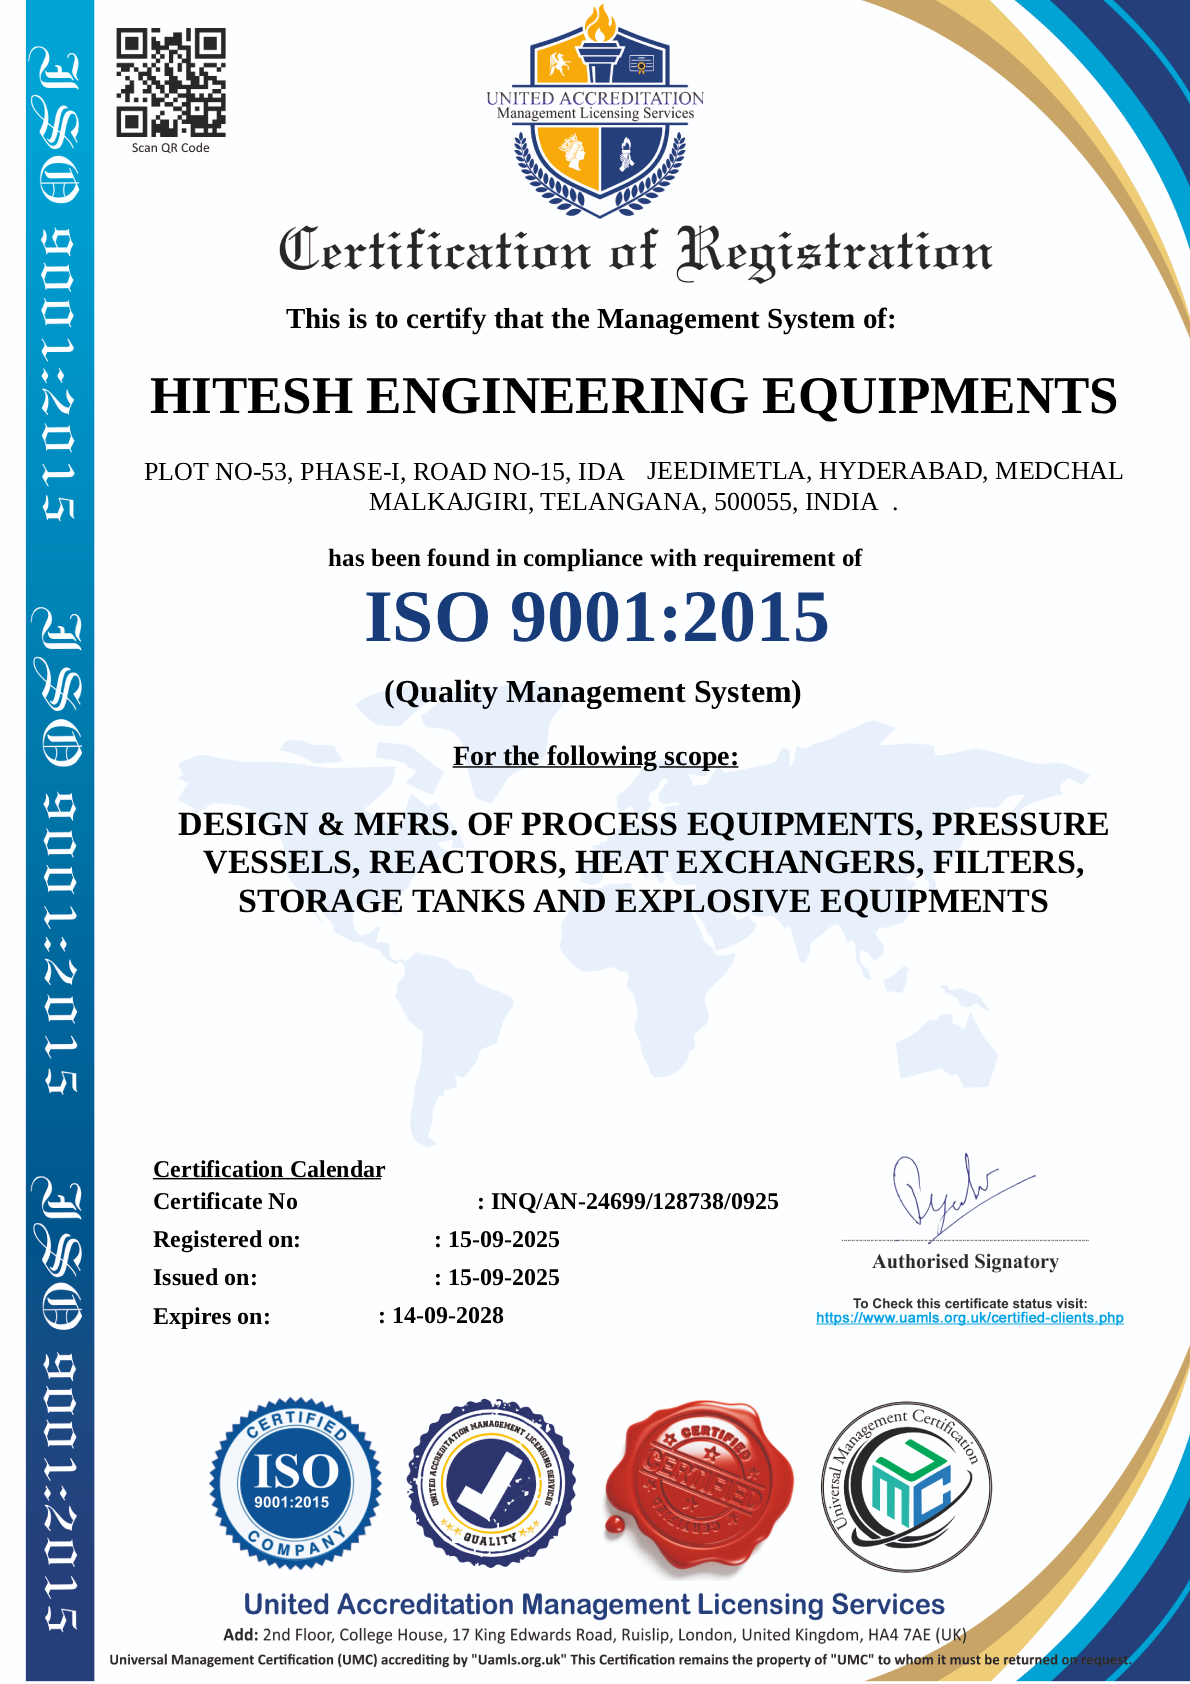Viewport: 1190px width, 1684px height.
Task: Click the blue ISO 9001:2015 Company badge
Action: click(x=295, y=1483)
